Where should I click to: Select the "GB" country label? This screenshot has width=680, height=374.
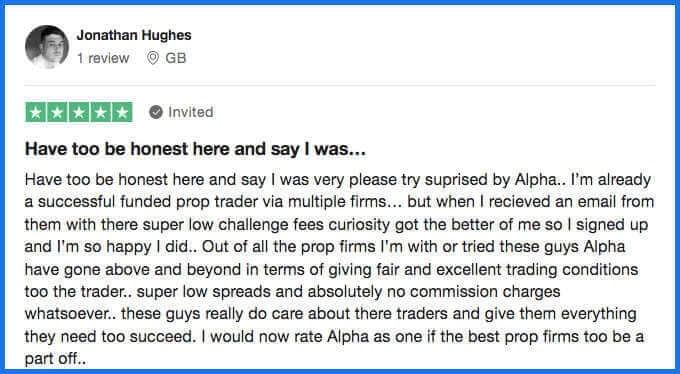click(x=176, y=58)
